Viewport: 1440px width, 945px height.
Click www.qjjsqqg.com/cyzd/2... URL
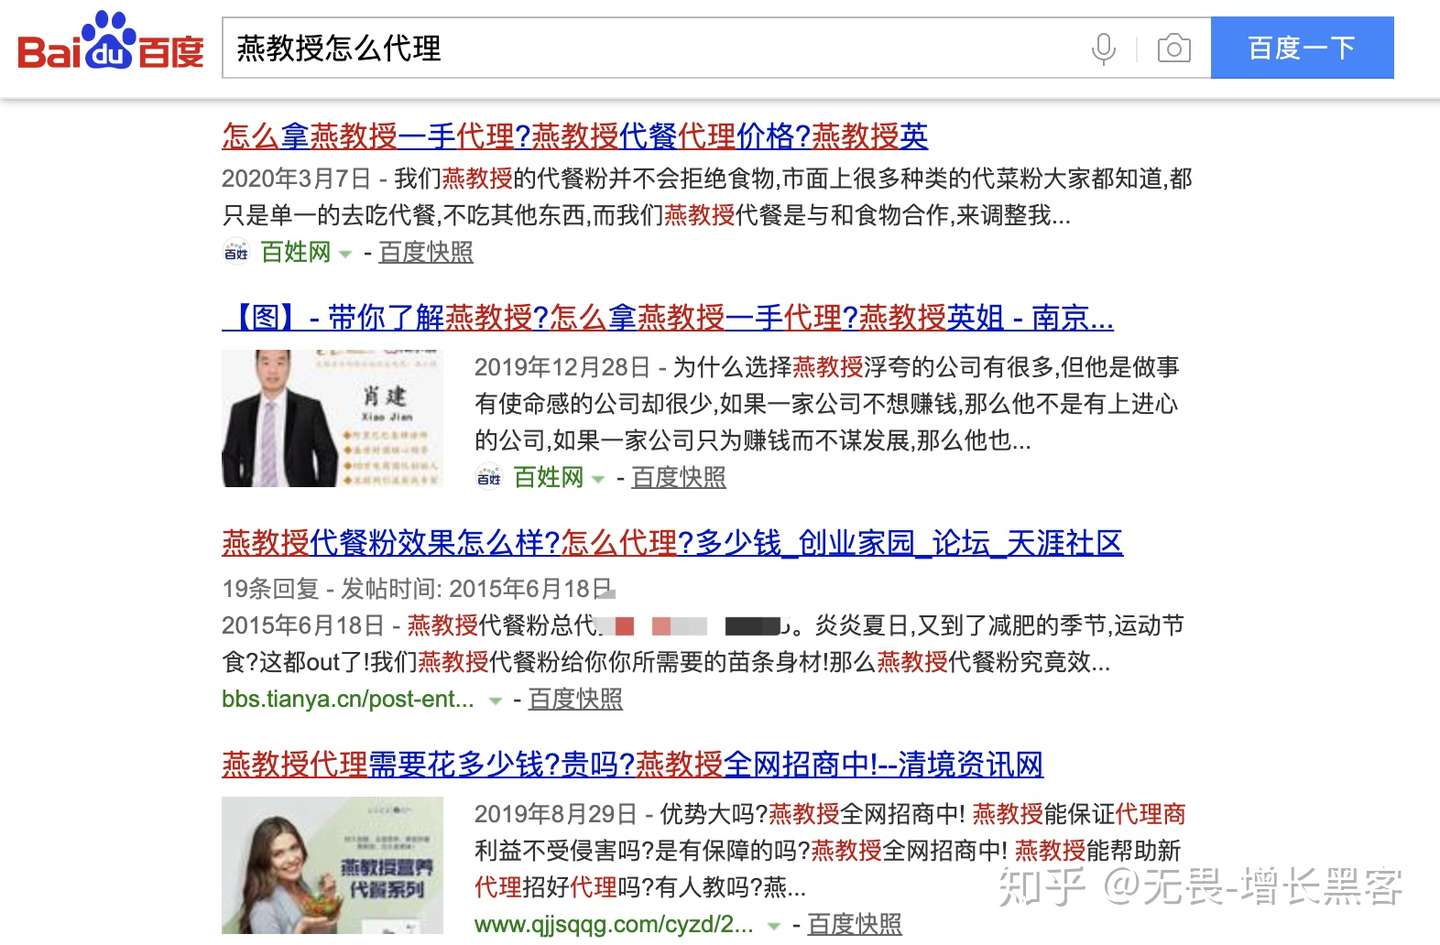tap(614, 924)
